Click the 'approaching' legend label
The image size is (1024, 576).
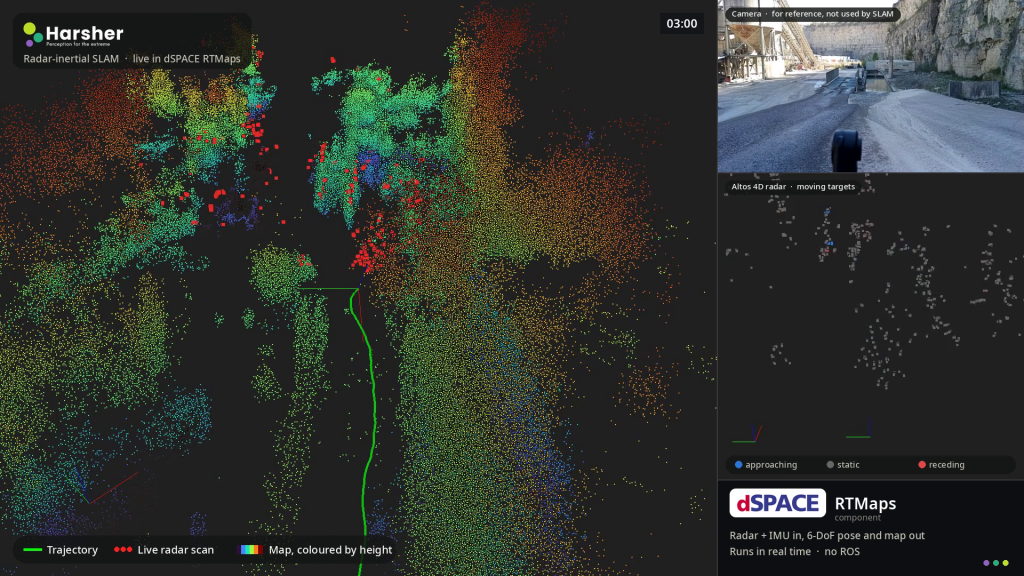[x=771, y=465]
